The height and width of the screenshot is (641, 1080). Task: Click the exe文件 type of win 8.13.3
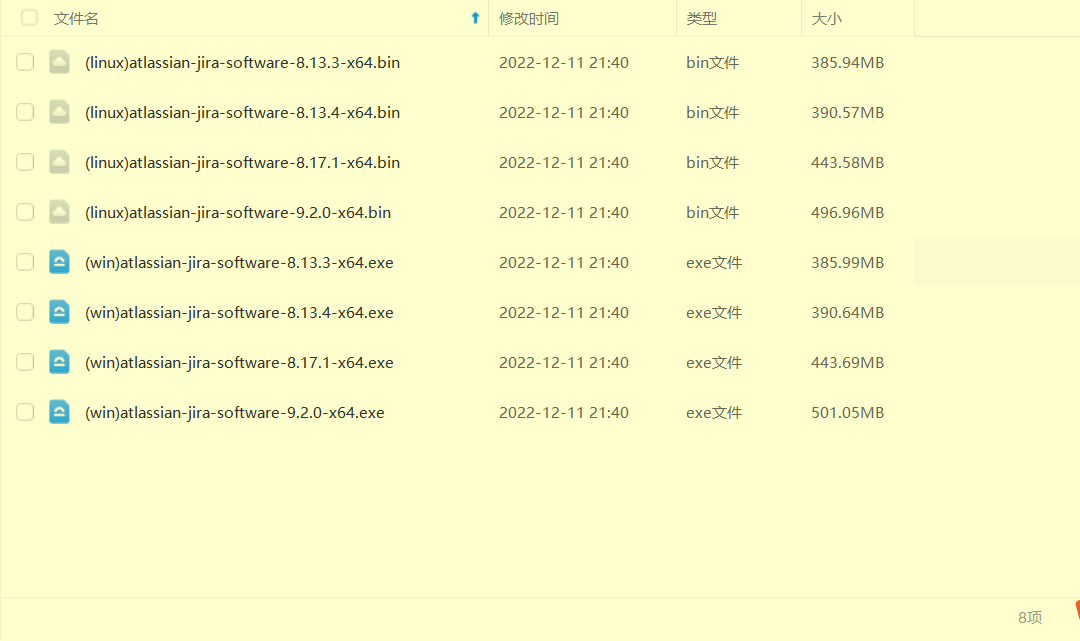pyautogui.click(x=714, y=263)
